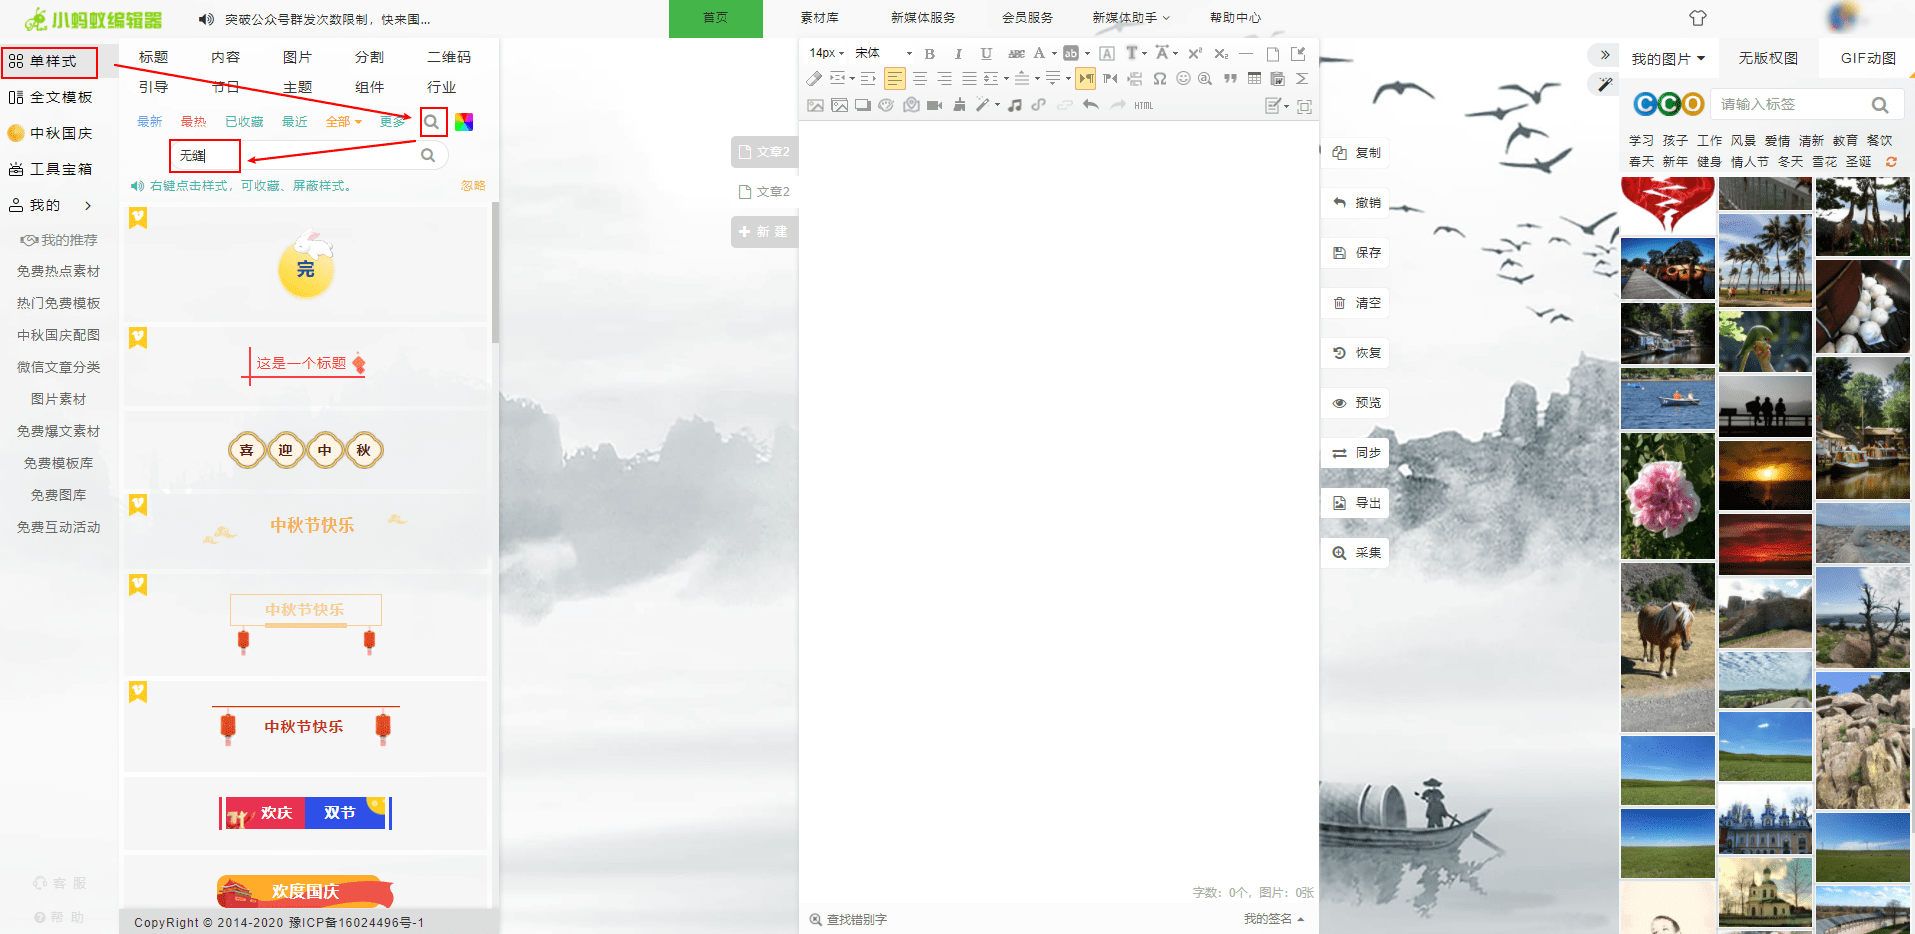This screenshot has width=1915, height=934.
Task: Click the style search magnifier icon
Action: [x=432, y=122]
